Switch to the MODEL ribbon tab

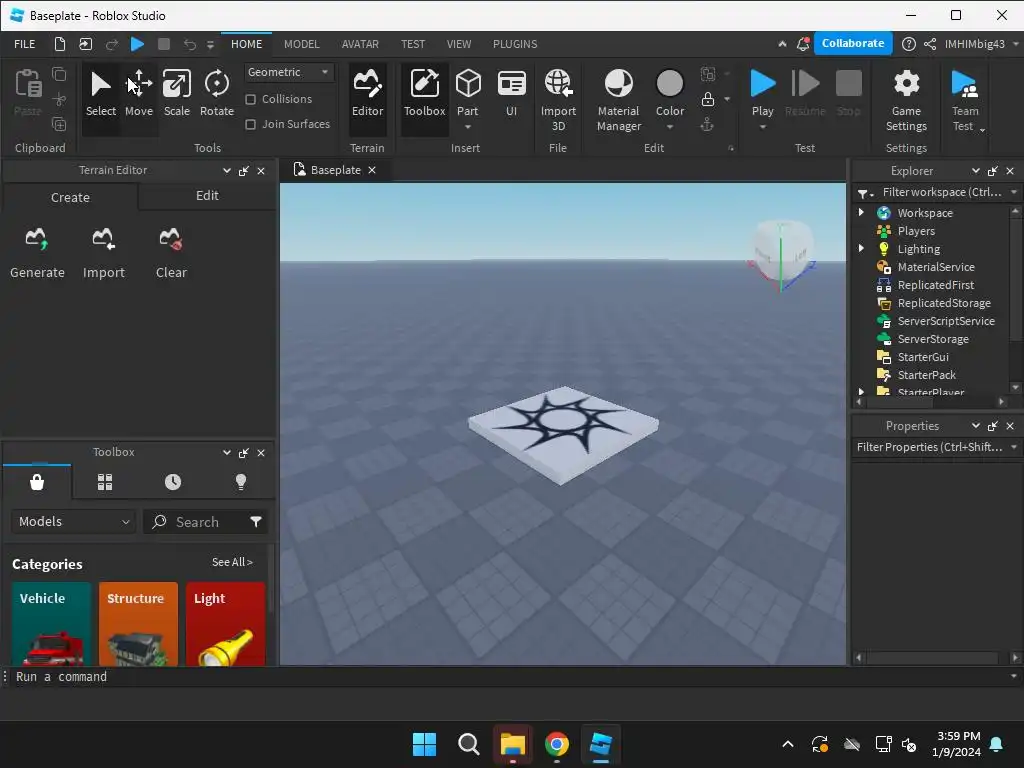[302, 44]
